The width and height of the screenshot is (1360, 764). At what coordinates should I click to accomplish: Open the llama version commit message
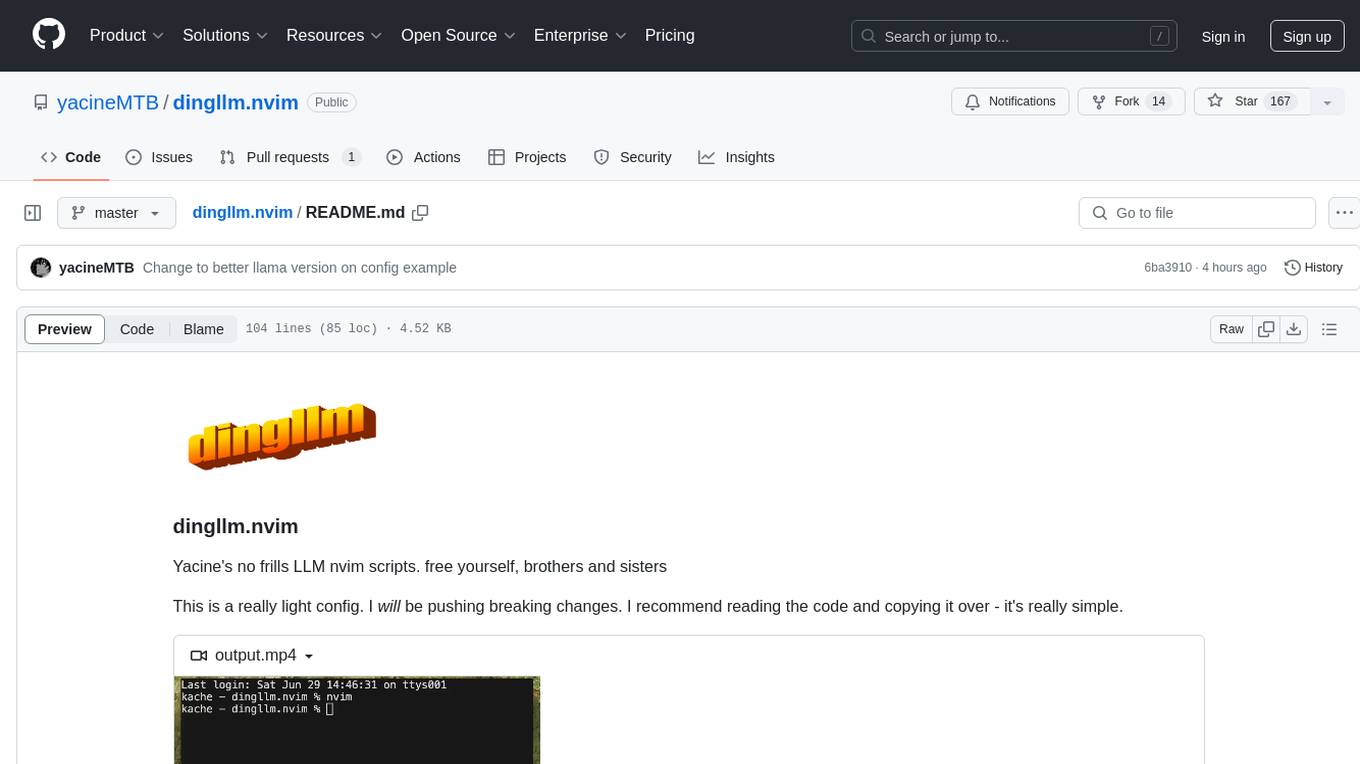point(300,268)
